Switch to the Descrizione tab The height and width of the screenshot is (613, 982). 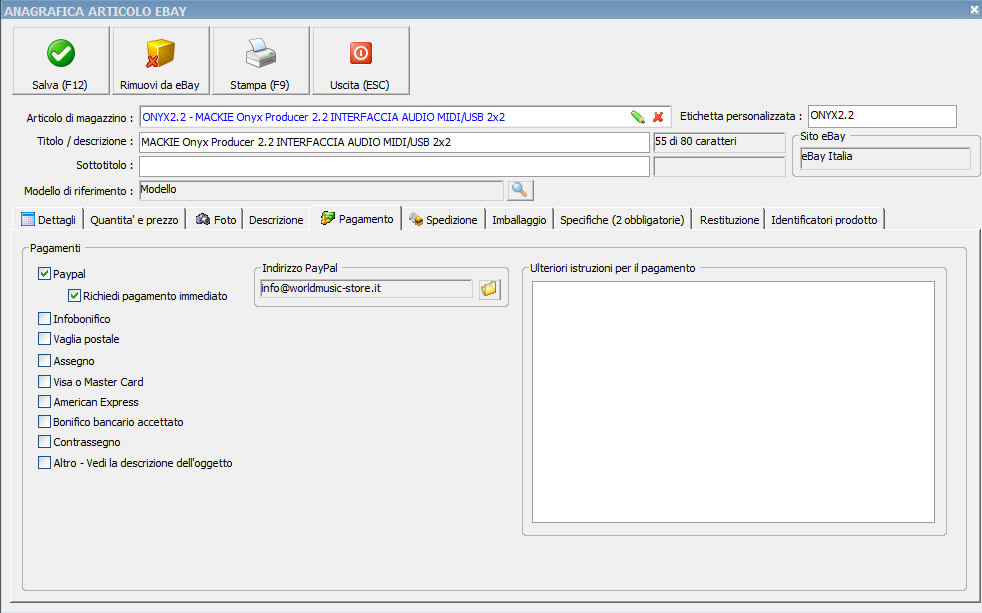276,220
